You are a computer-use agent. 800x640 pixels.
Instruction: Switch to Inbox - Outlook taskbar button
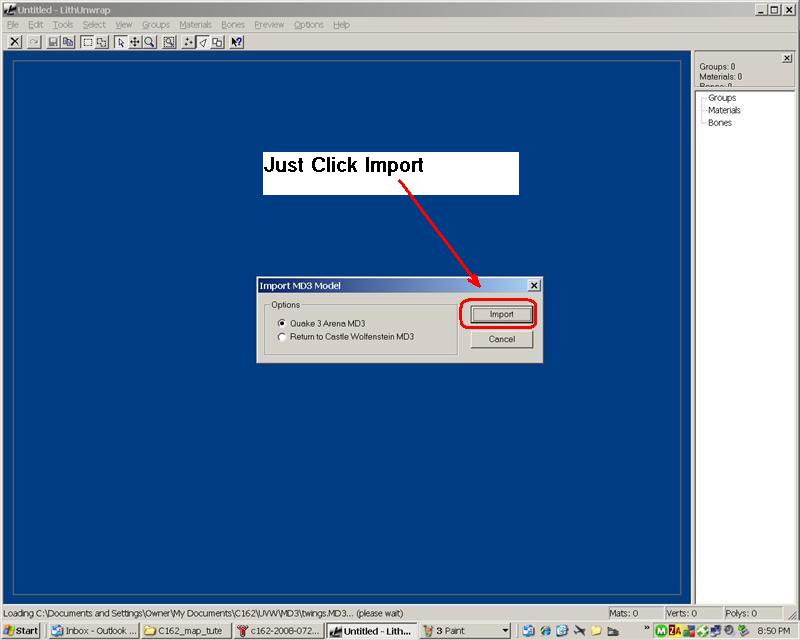[x=94, y=631]
